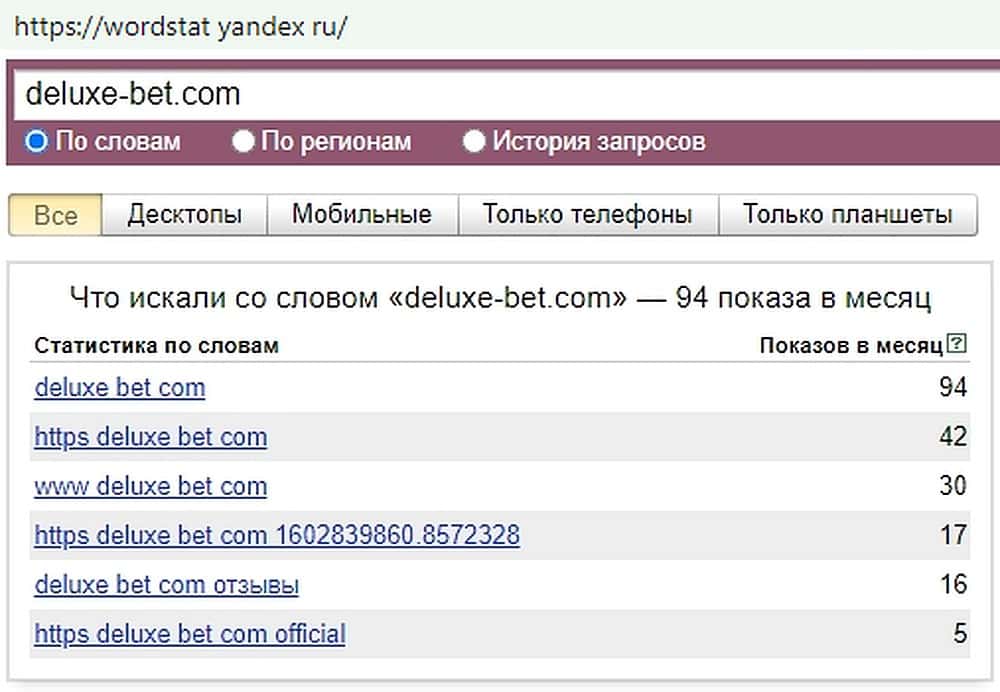
Task: Choose the 'История запросов' radio button
Action: pos(474,141)
